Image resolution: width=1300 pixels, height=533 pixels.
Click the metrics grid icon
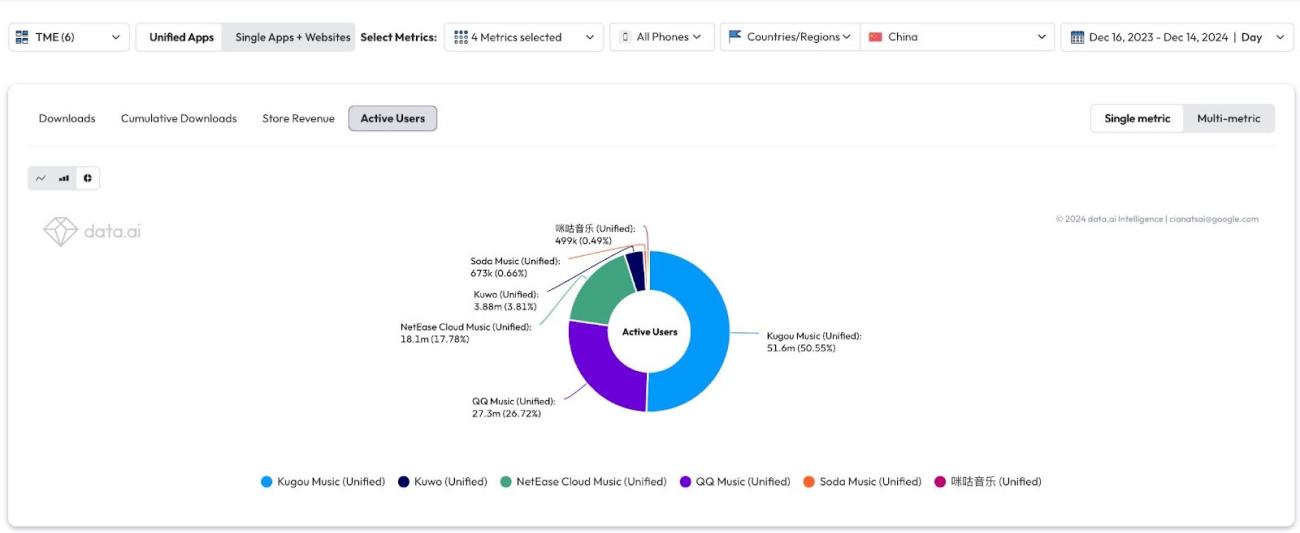click(461, 37)
